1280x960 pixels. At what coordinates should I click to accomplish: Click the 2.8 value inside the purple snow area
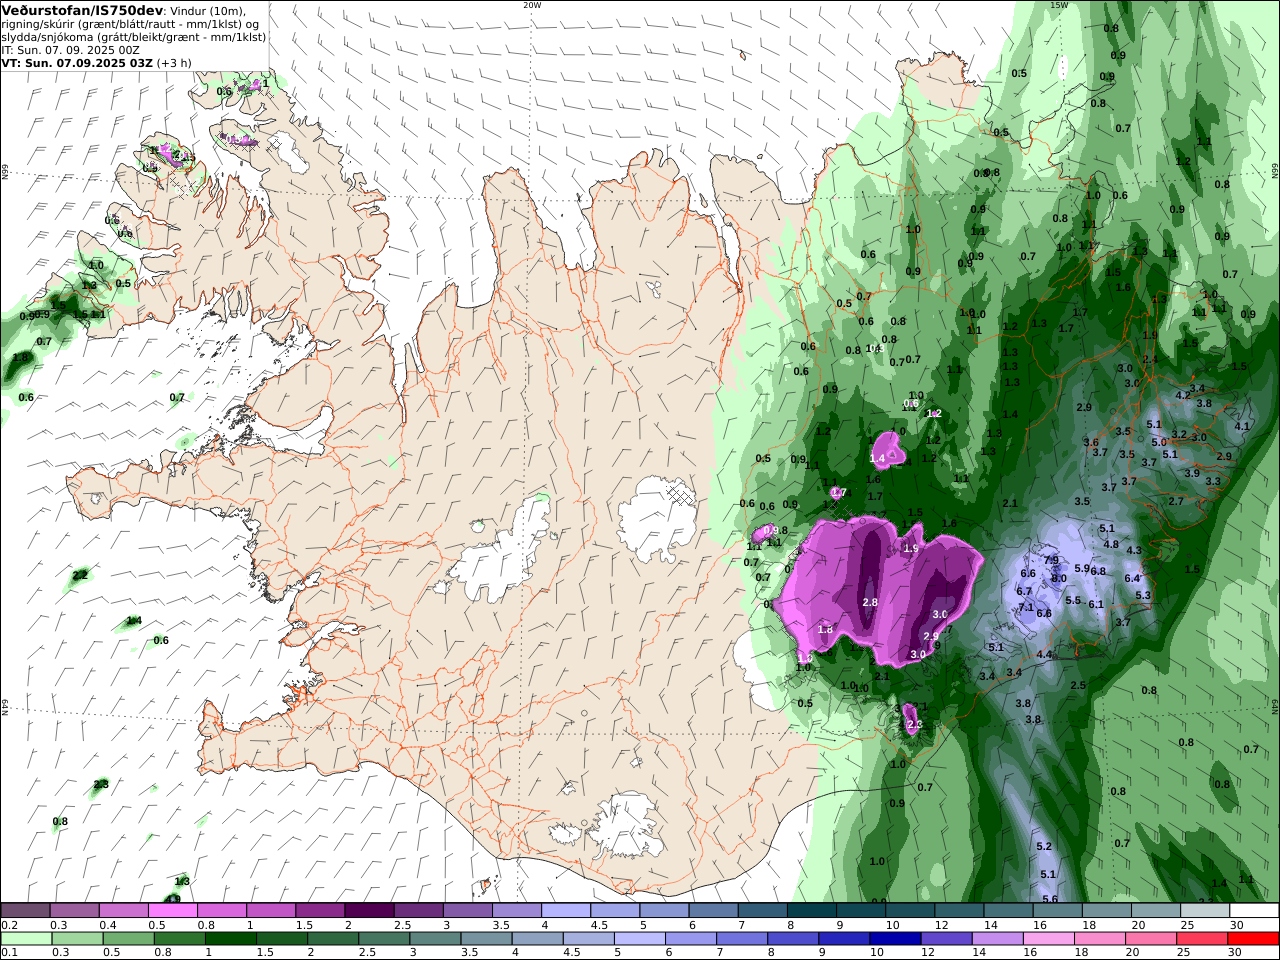pyautogui.click(x=870, y=602)
